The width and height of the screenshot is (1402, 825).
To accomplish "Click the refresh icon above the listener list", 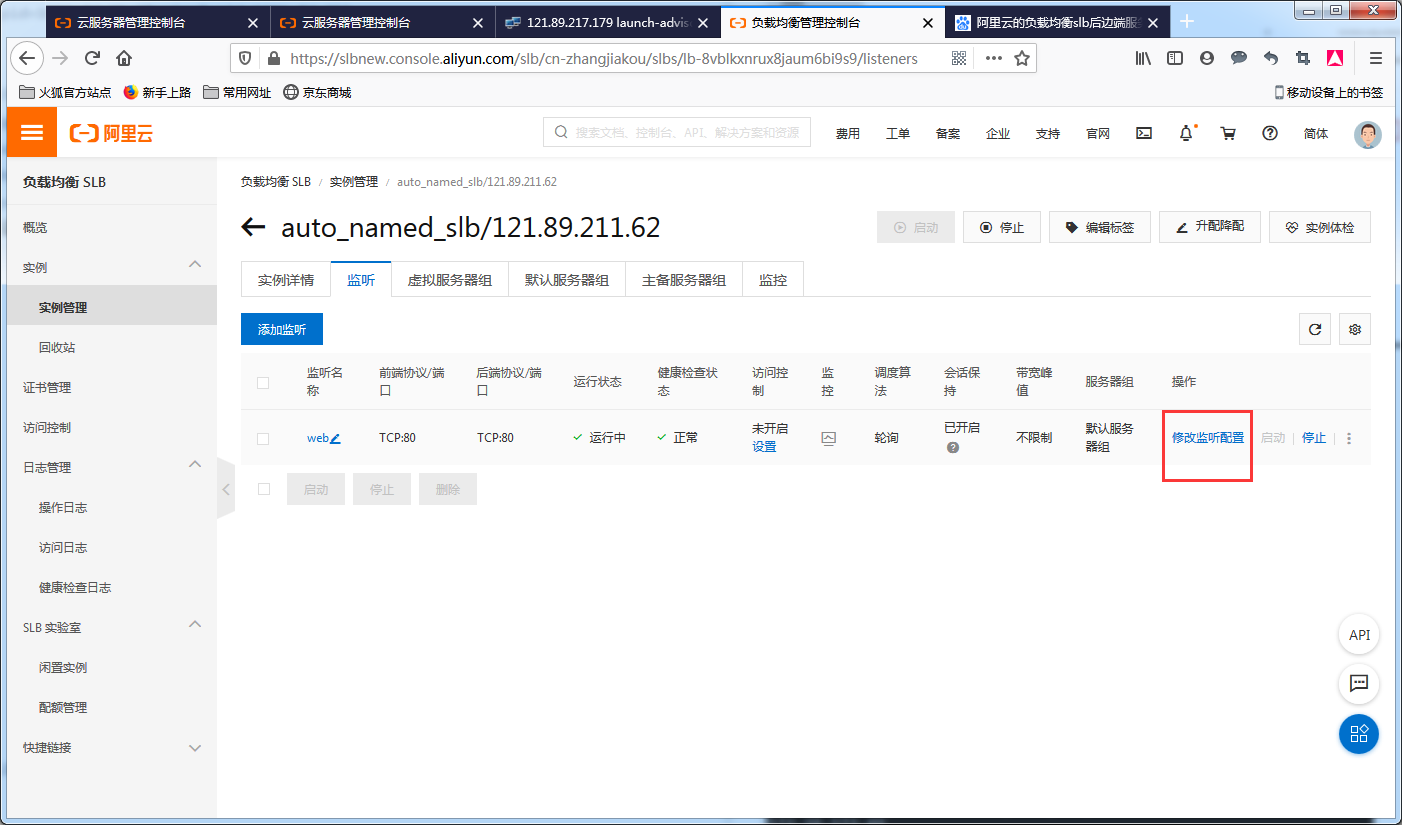I will click(x=1314, y=328).
